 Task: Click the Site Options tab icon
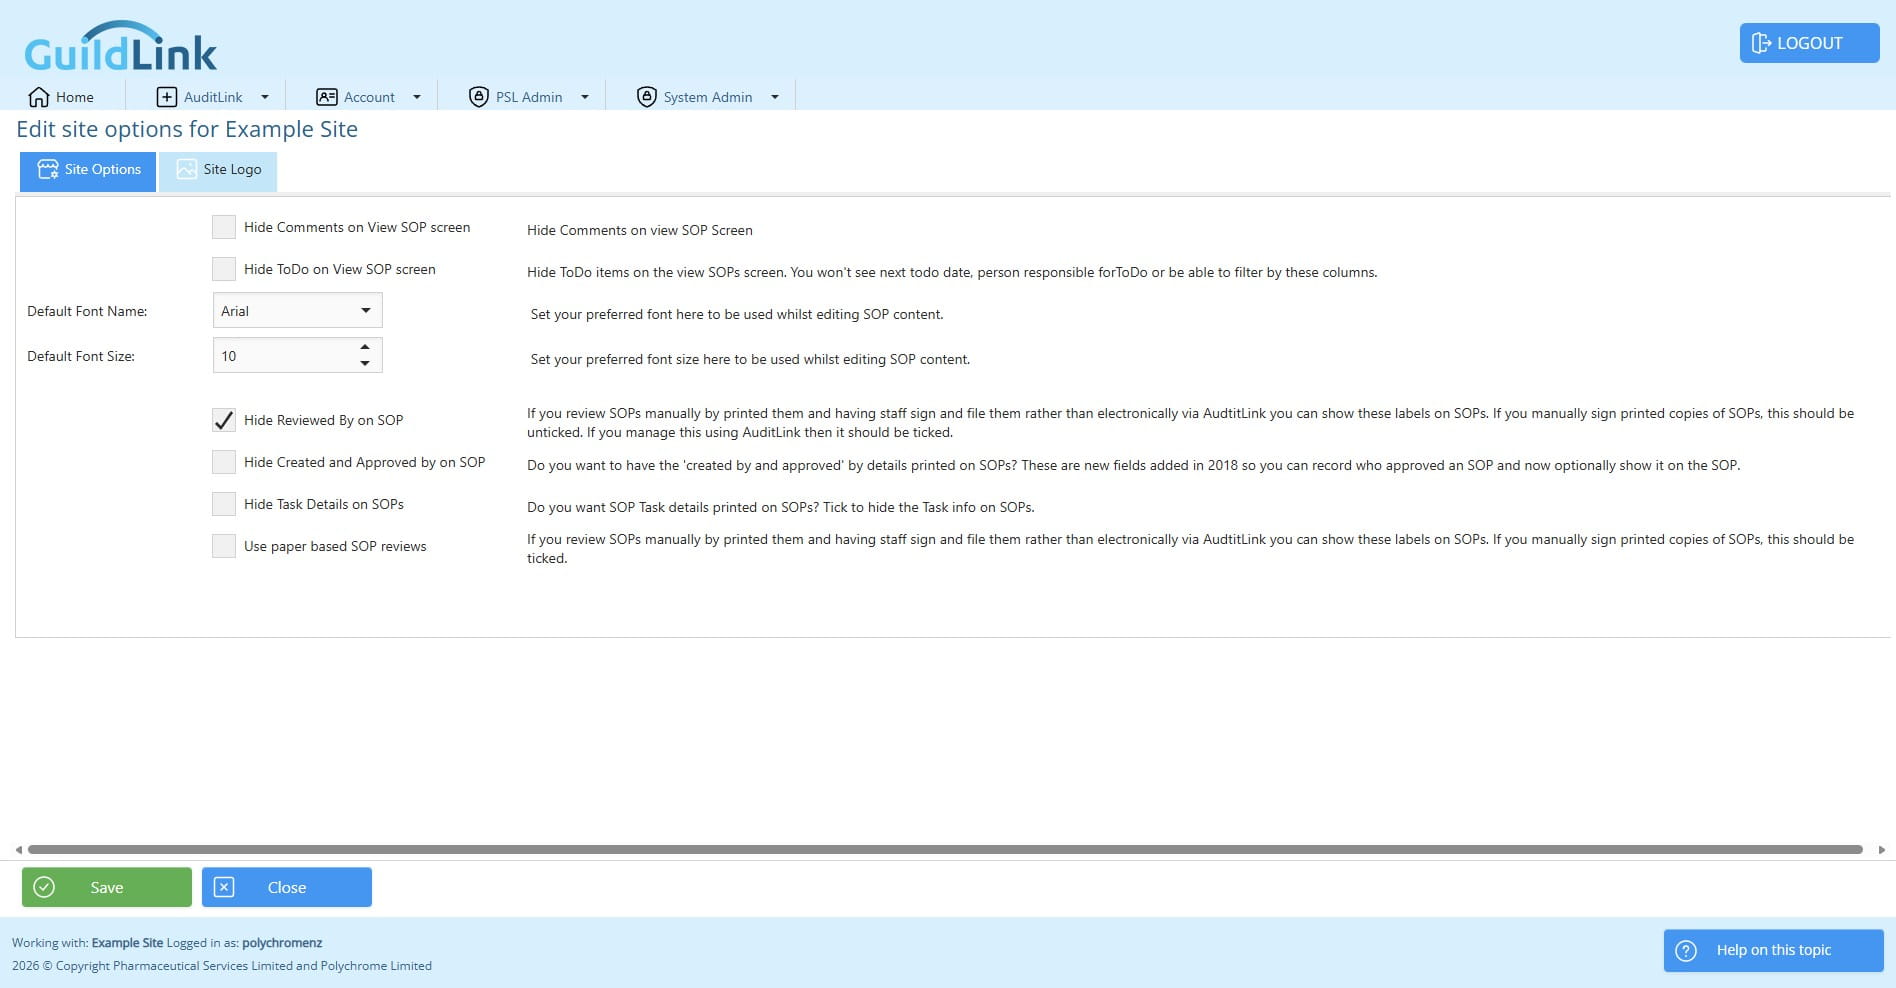coord(48,169)
